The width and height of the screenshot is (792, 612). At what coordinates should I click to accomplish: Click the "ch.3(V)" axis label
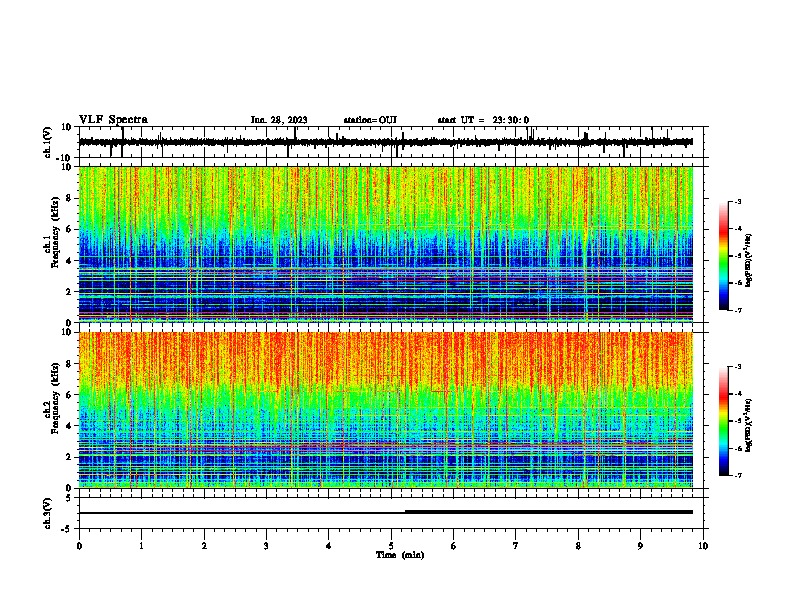pos(47,513)
